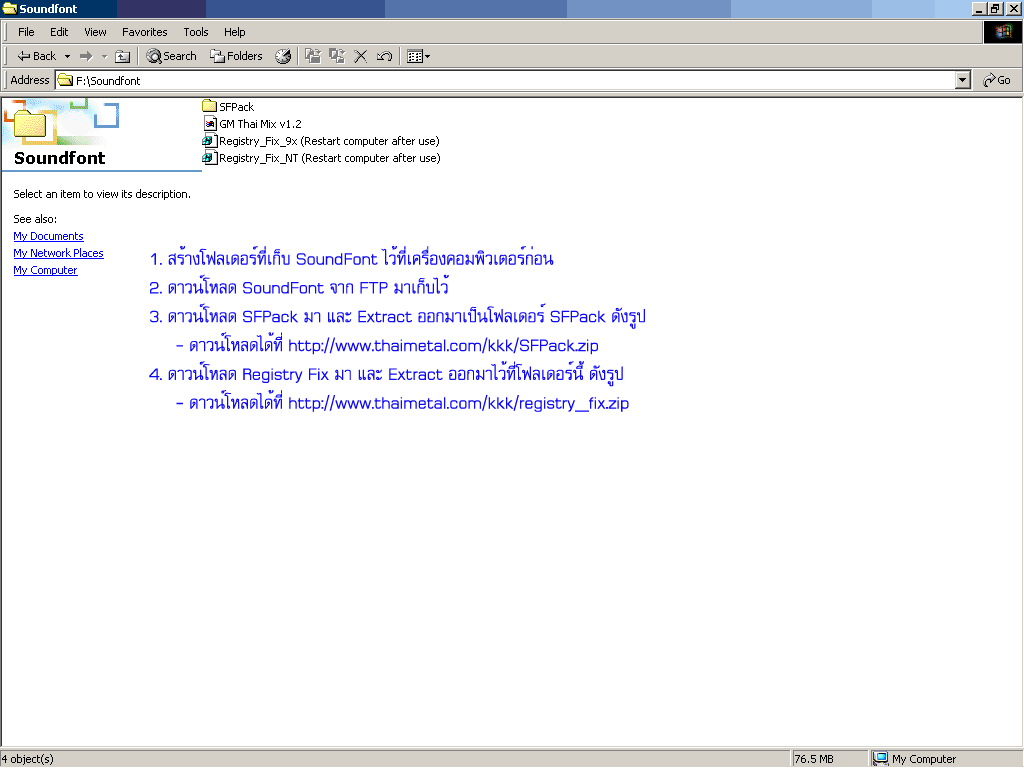Screen dimensions: 1024x768
Task: Follow the My Network Places link
Action: point(58,253)
